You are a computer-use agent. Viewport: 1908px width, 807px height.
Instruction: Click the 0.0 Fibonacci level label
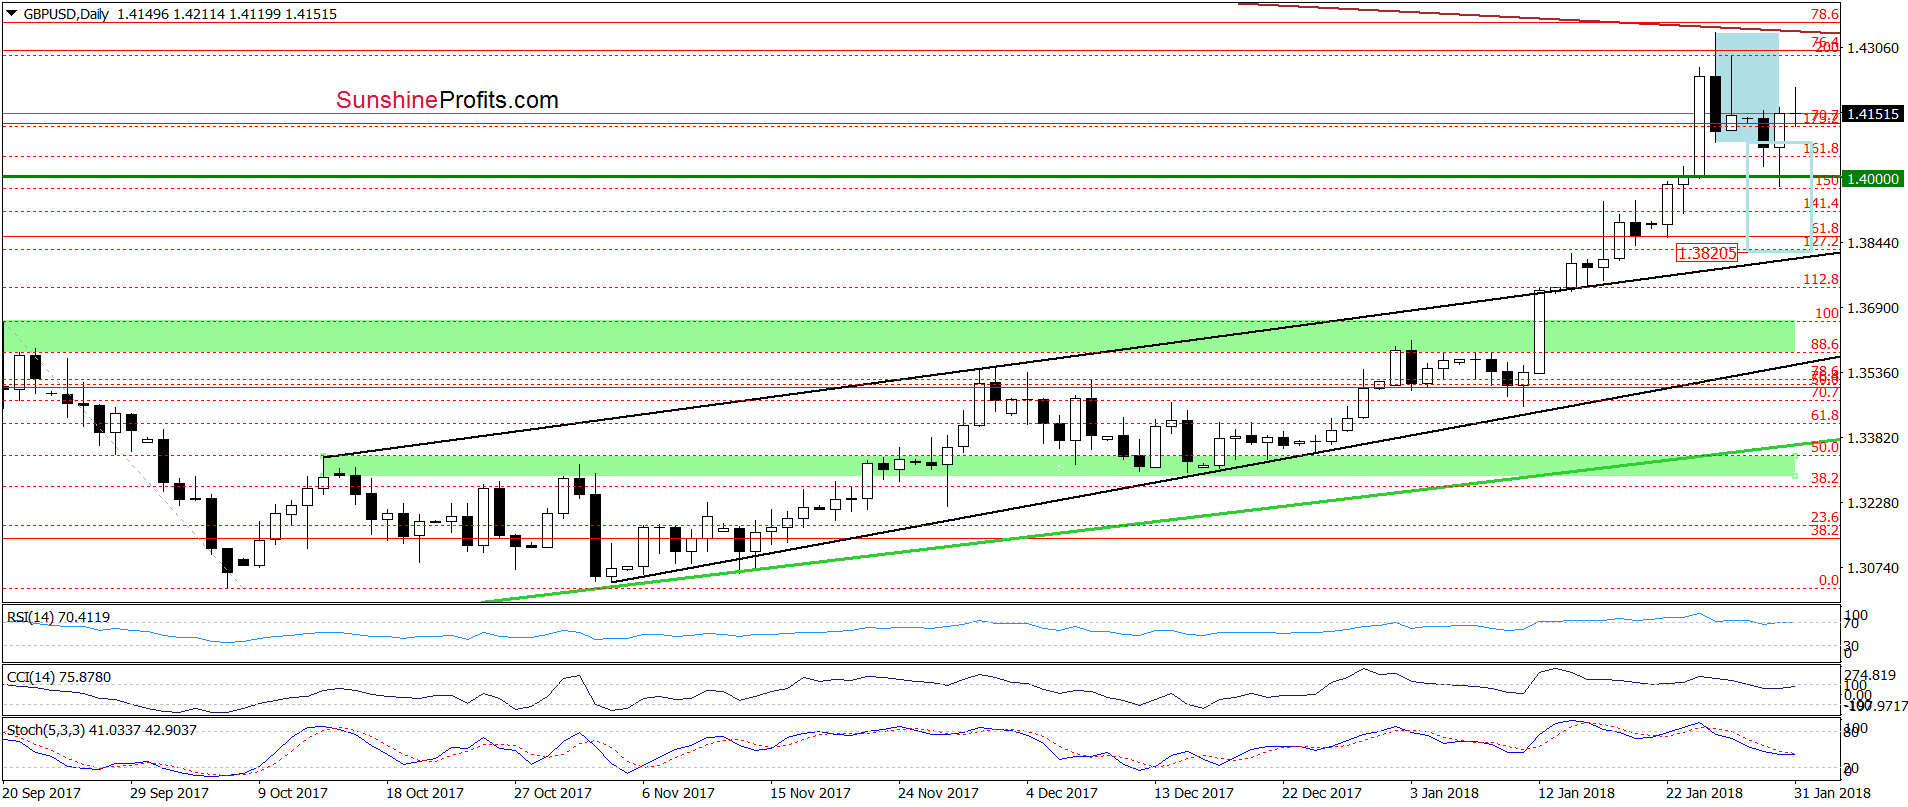click(x=1829, y=580)
